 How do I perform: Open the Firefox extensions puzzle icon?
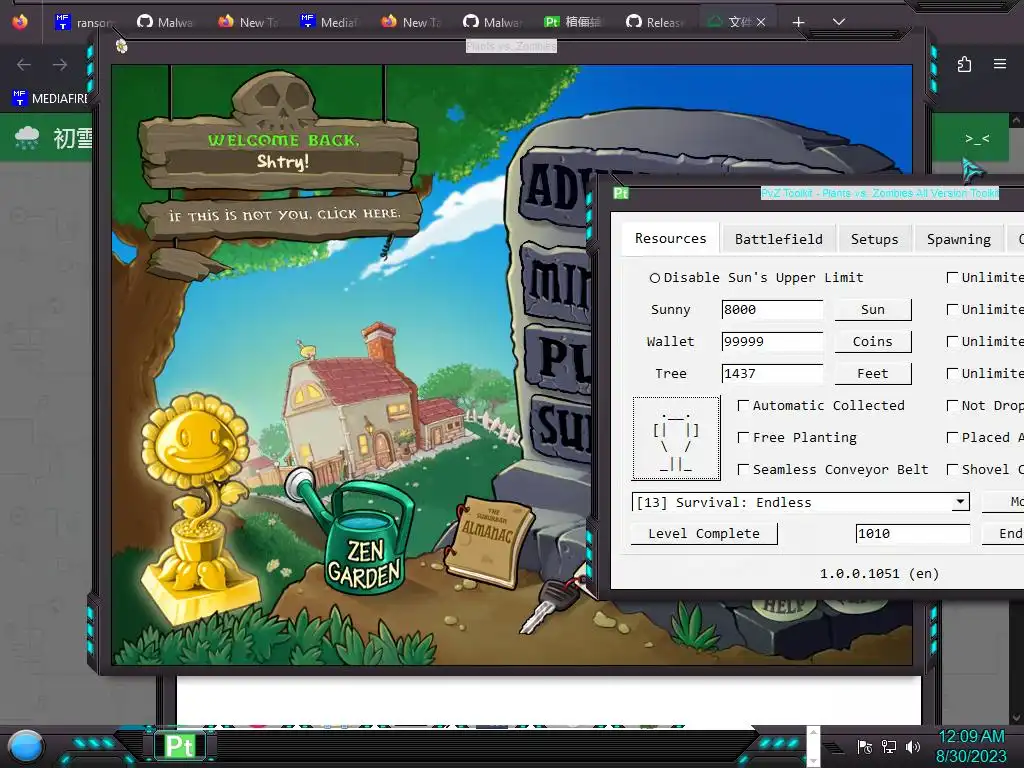tap(964, 64)
